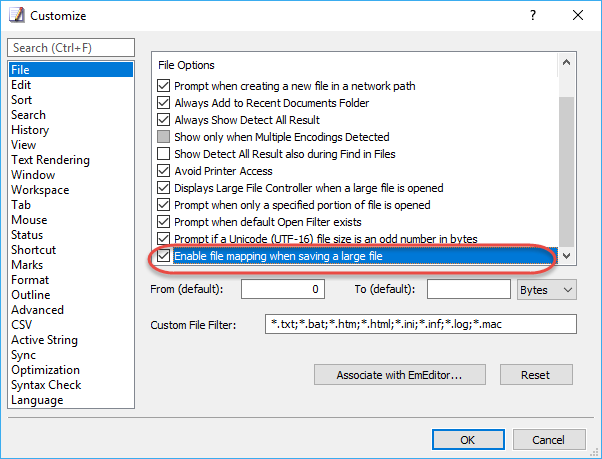Select the Syntax Check category
602x459 pixels.
pyautogui.click(x=46, y=385)
